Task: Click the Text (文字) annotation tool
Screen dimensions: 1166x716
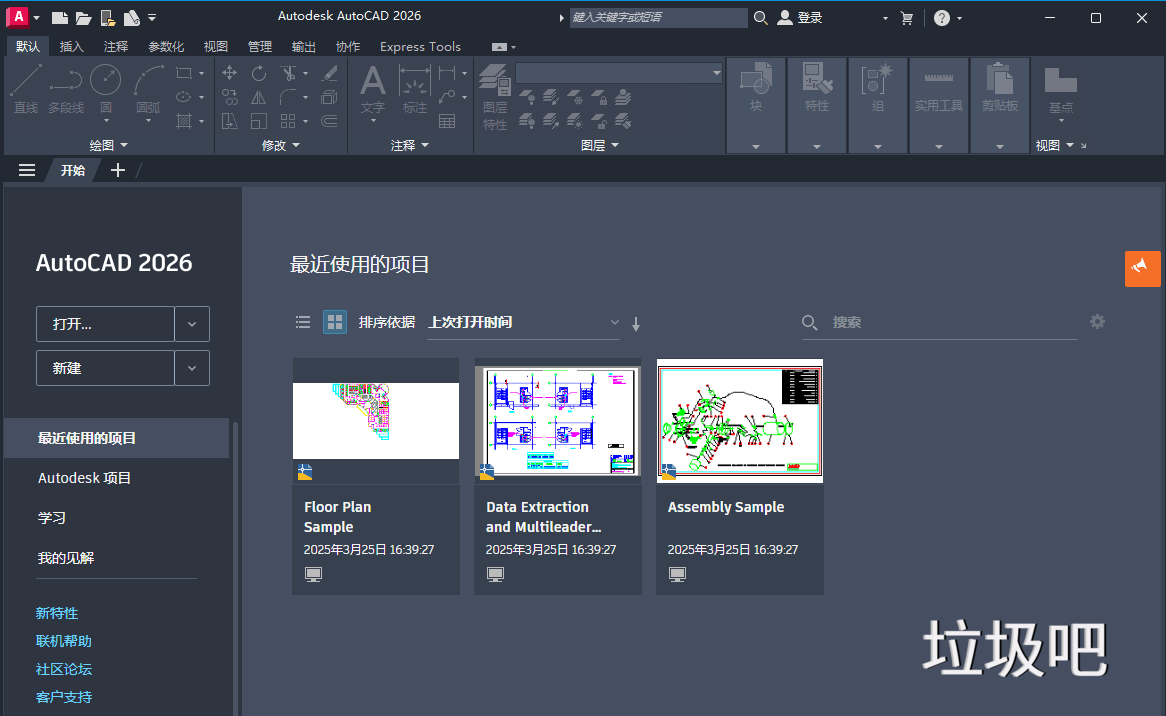Action: (372, 88)
